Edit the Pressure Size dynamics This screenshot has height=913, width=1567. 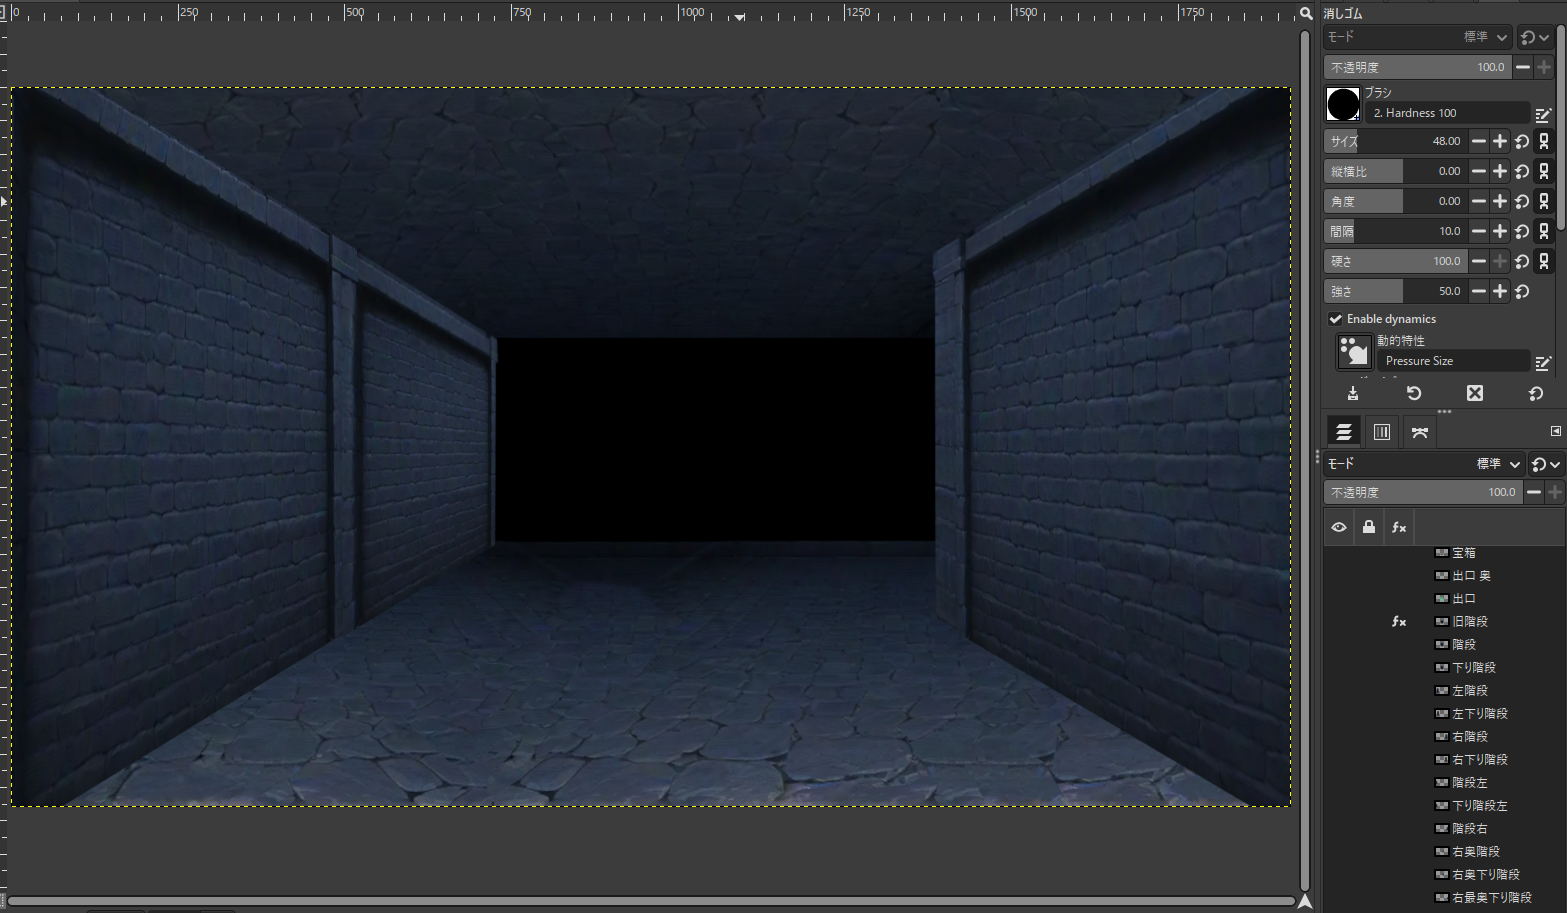coord(1543,362)
